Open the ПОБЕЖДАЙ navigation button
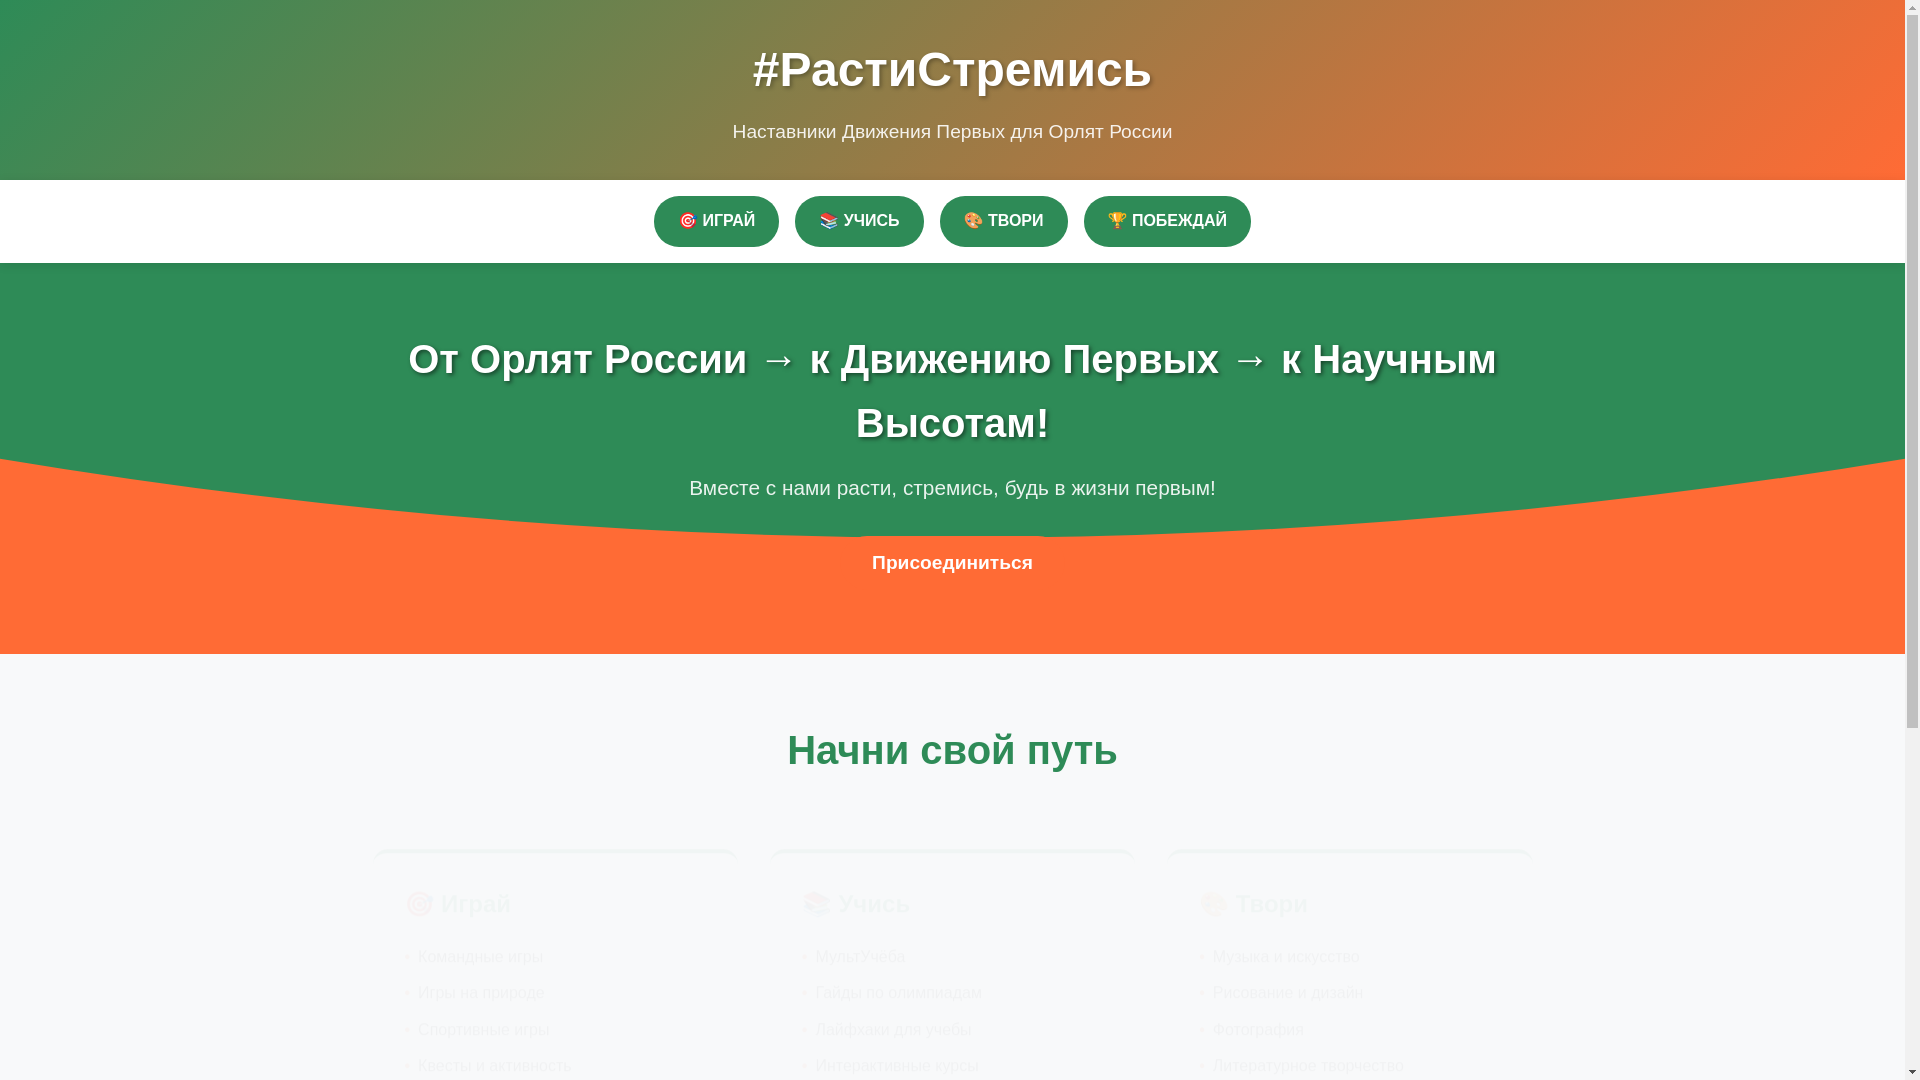This screenshot has height=1080, width=1920. click(1167, 221)
